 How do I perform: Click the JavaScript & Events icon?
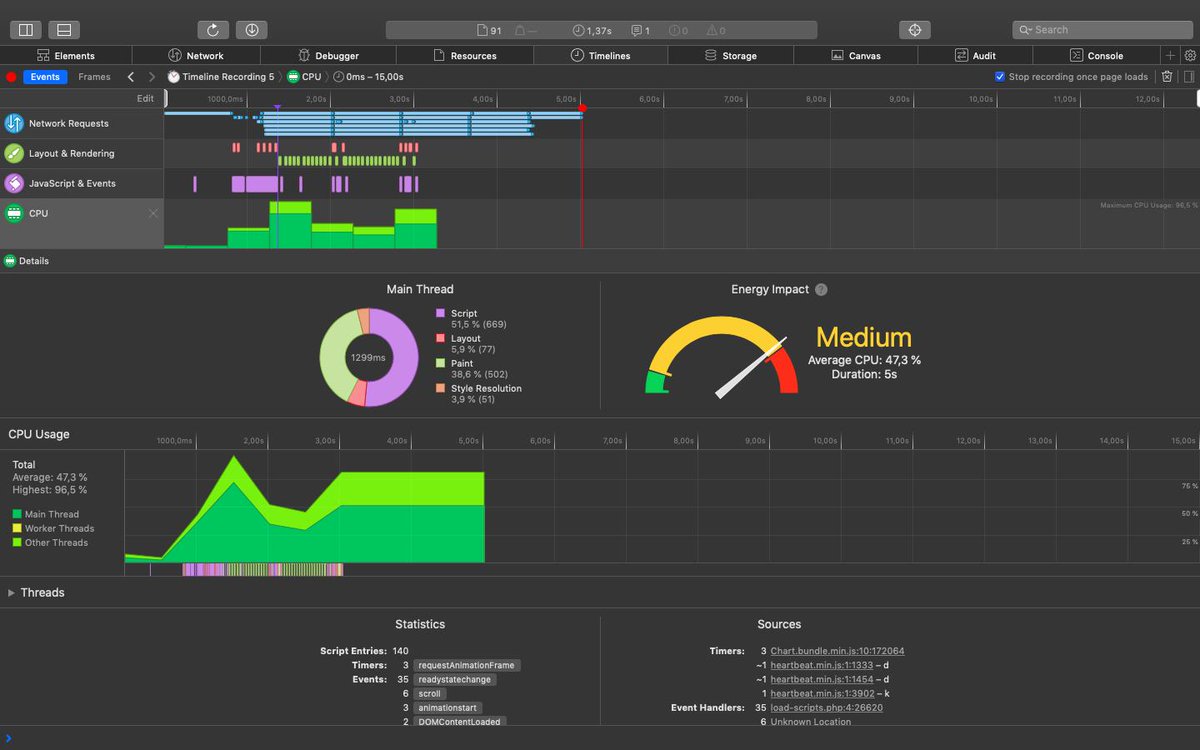[x=14, y=184]
